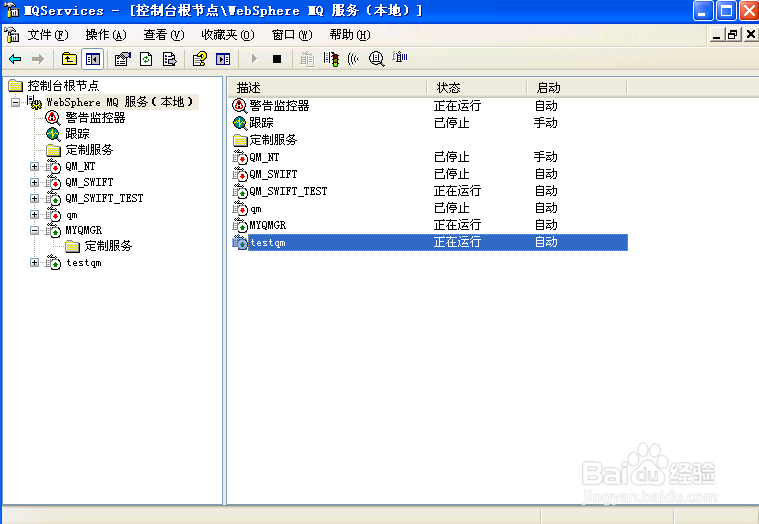
Task: Click the QM_NT queue manager icon in list
Action: tap(240, 157)
